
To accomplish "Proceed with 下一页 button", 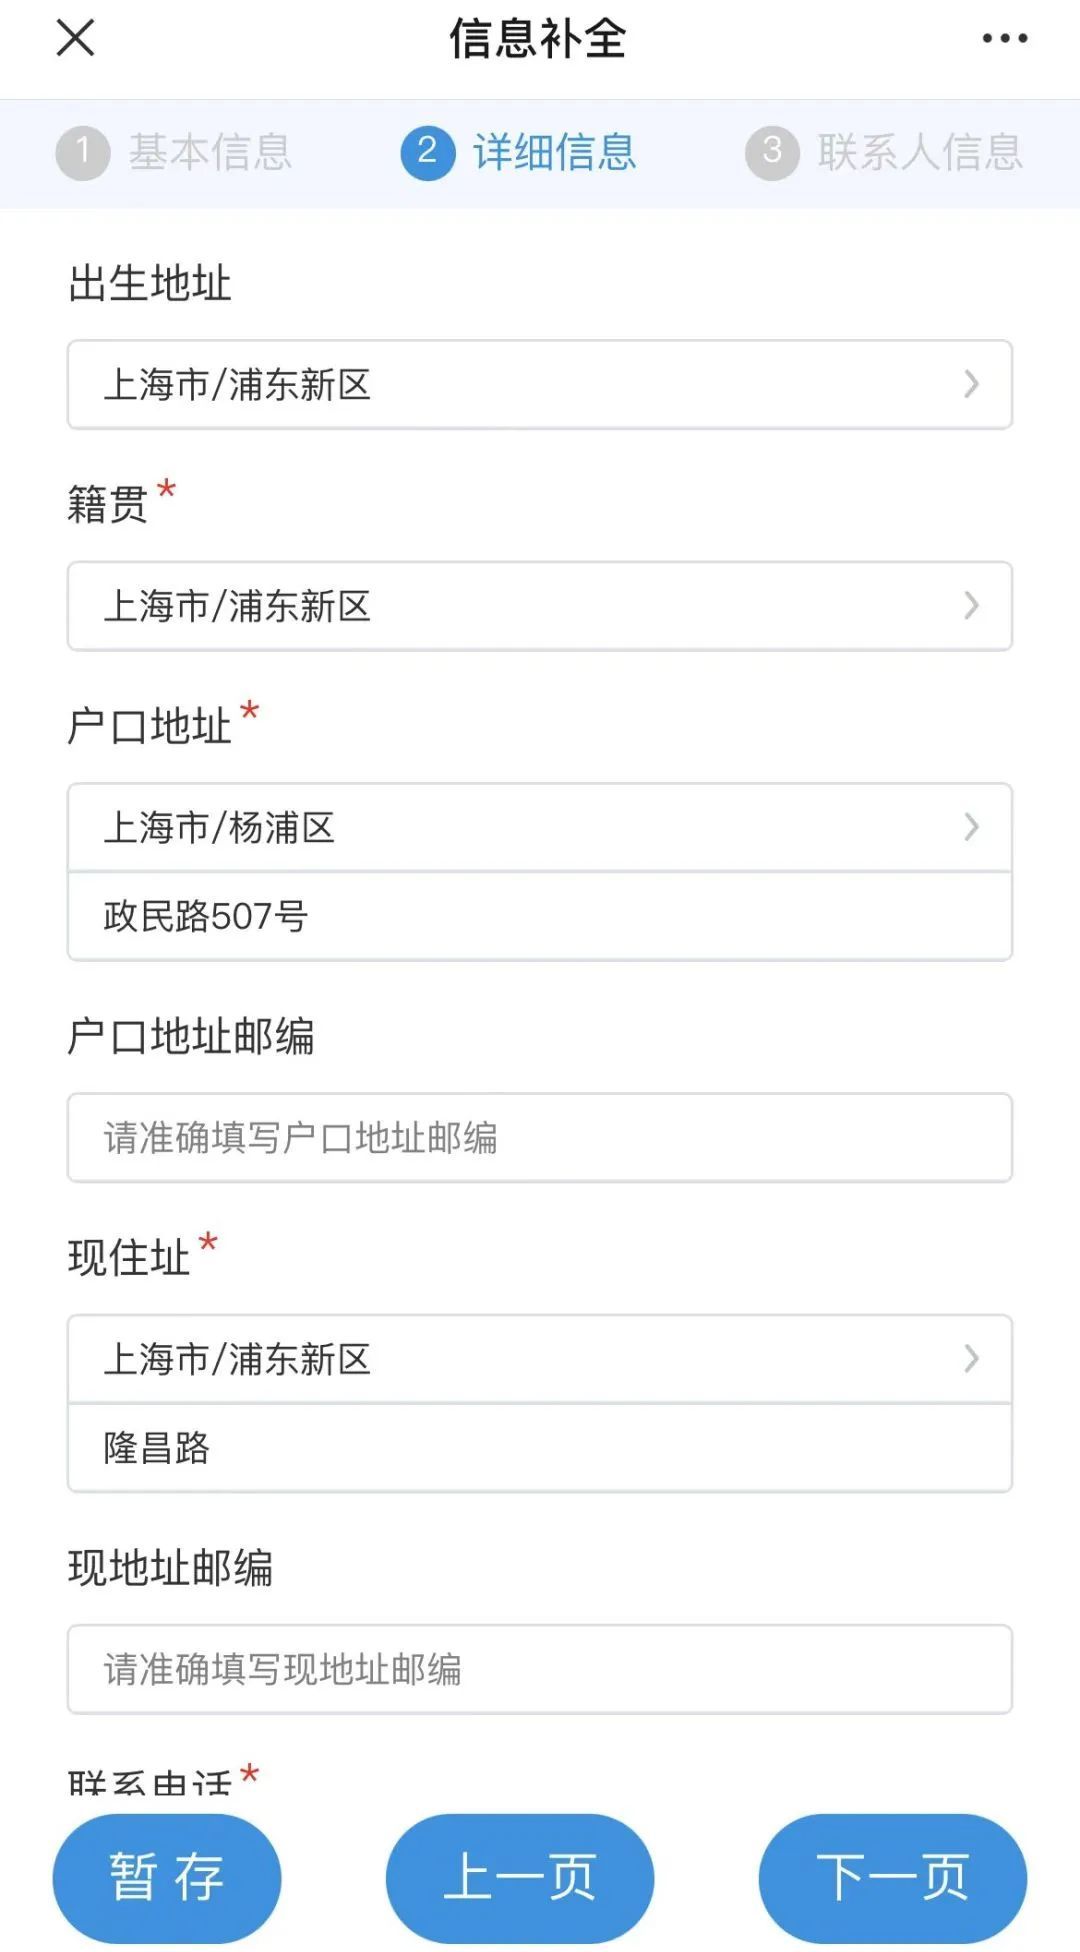I will click(892, 1877).
